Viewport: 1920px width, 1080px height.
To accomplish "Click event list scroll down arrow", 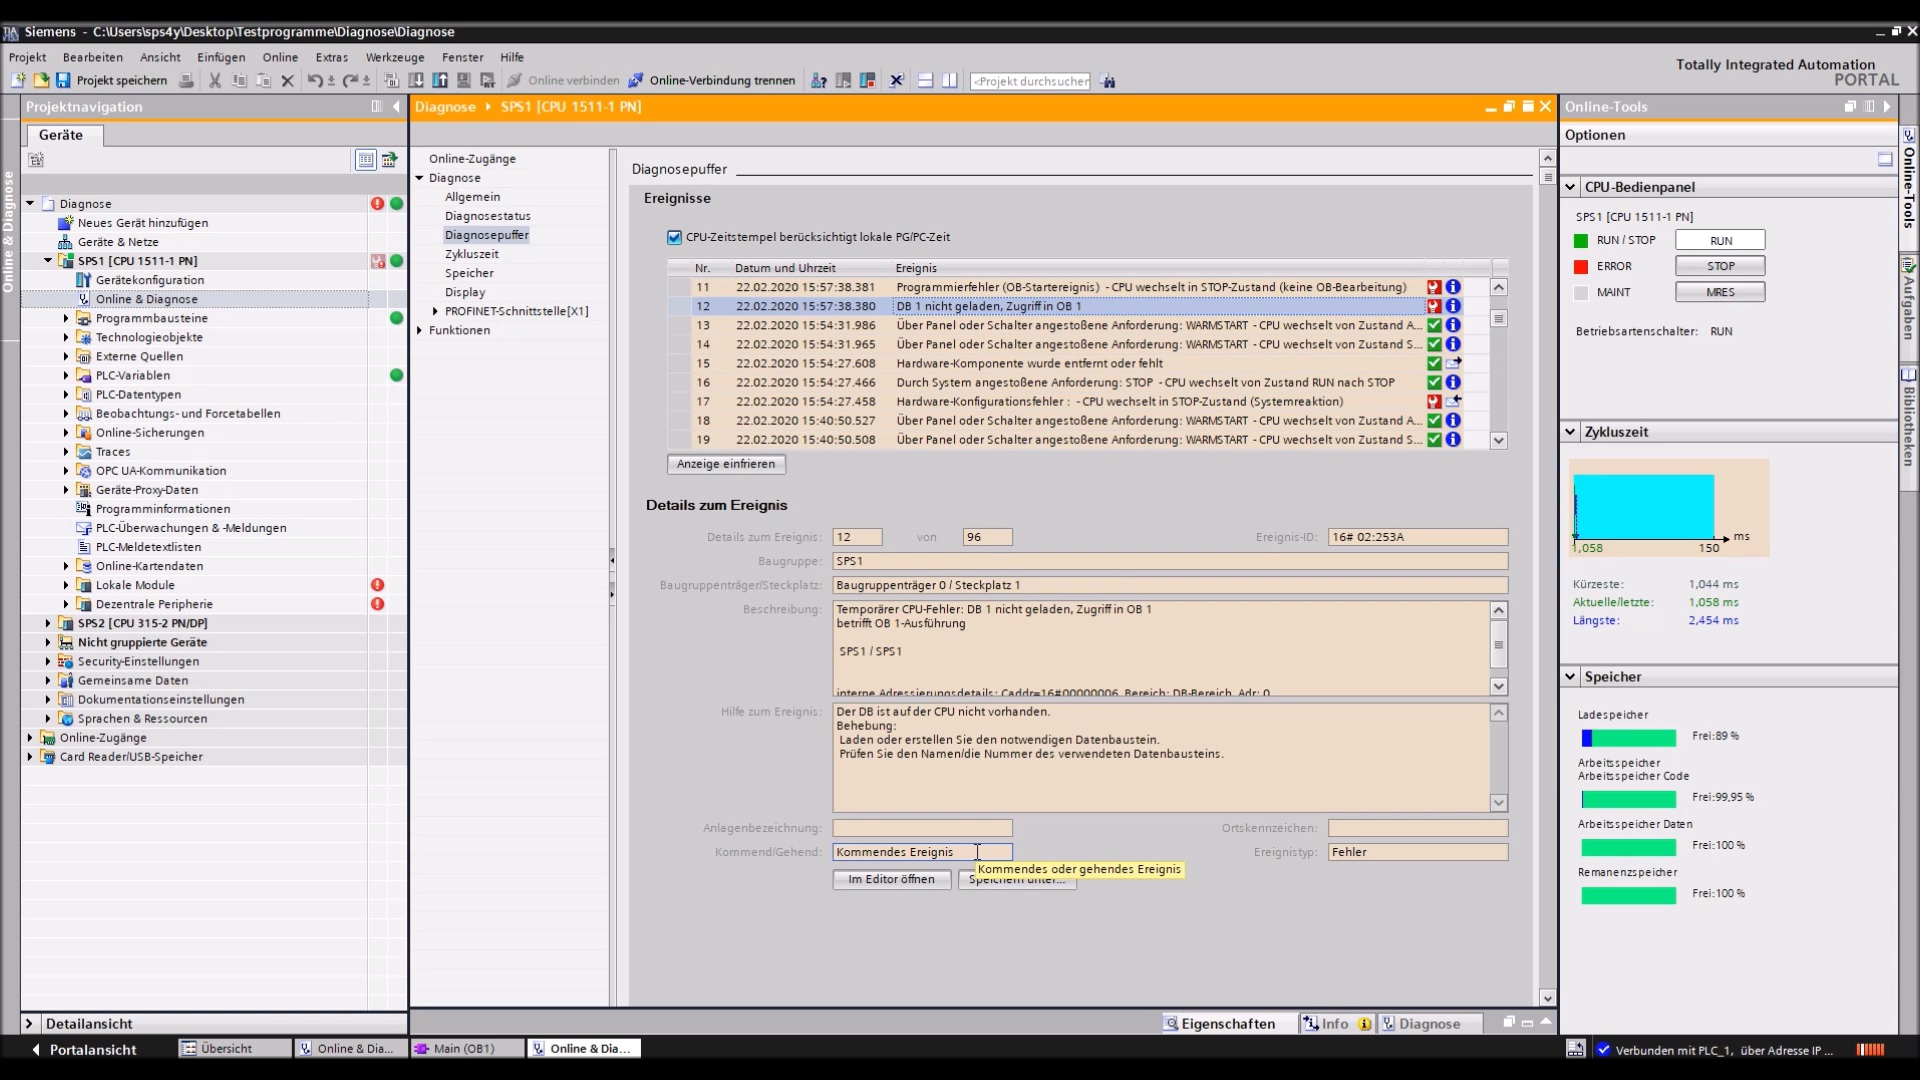I will pos(1498,440).
